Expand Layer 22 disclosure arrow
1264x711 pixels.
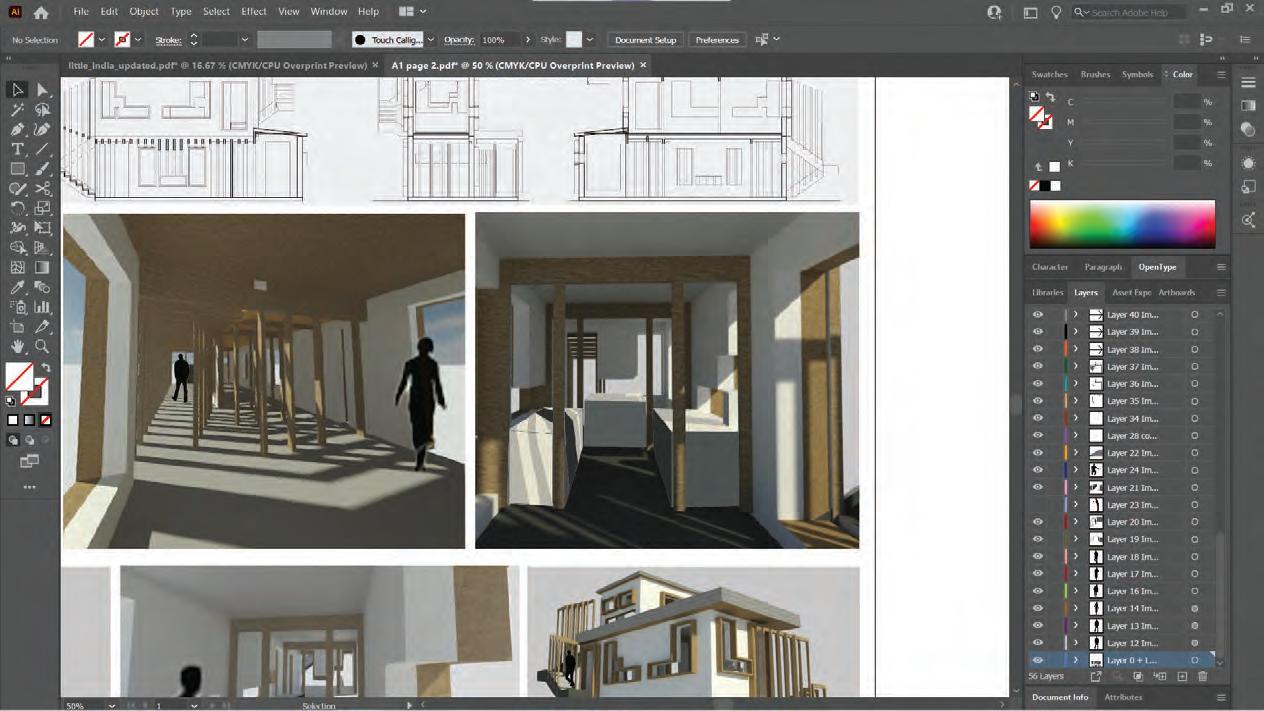coord(1076,453)
